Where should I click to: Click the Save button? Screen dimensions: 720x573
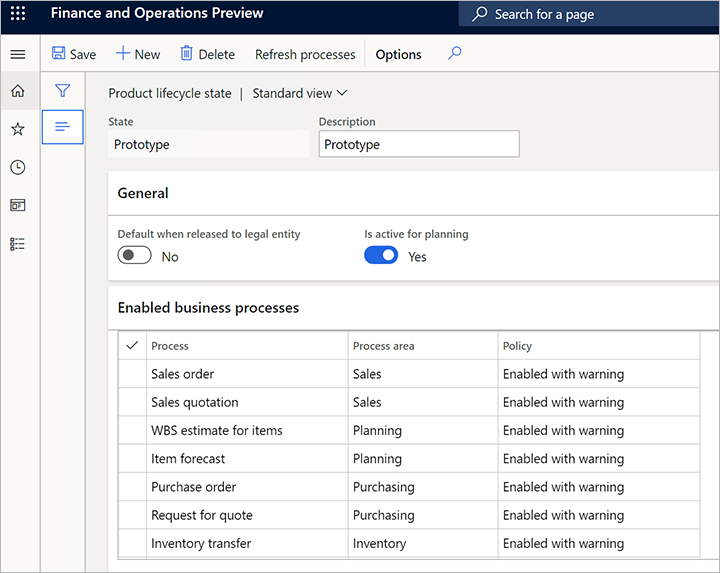coord(74,54)
